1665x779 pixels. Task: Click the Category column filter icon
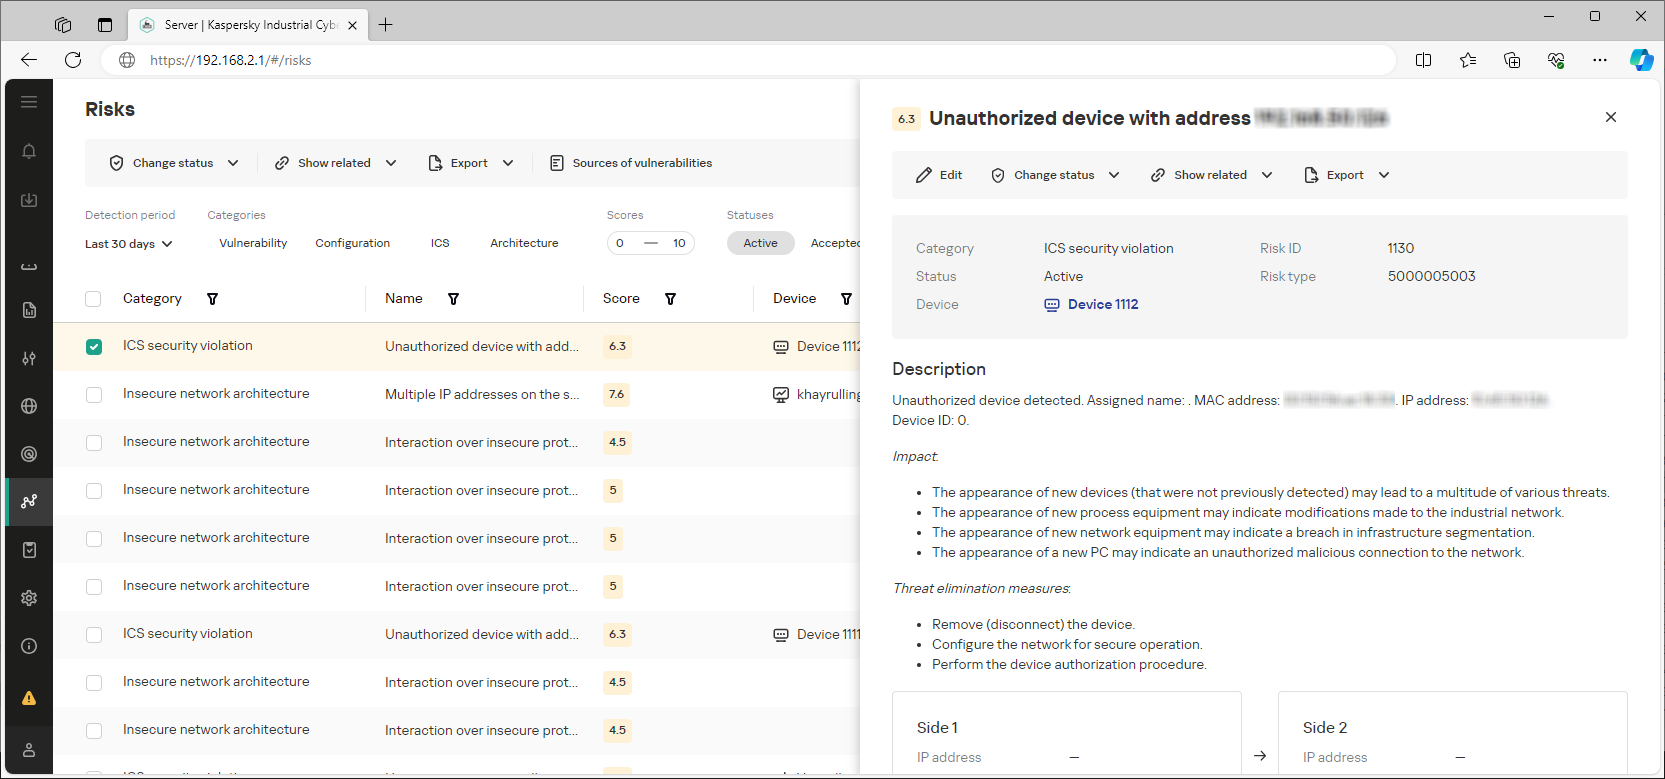tap(212, 299)
